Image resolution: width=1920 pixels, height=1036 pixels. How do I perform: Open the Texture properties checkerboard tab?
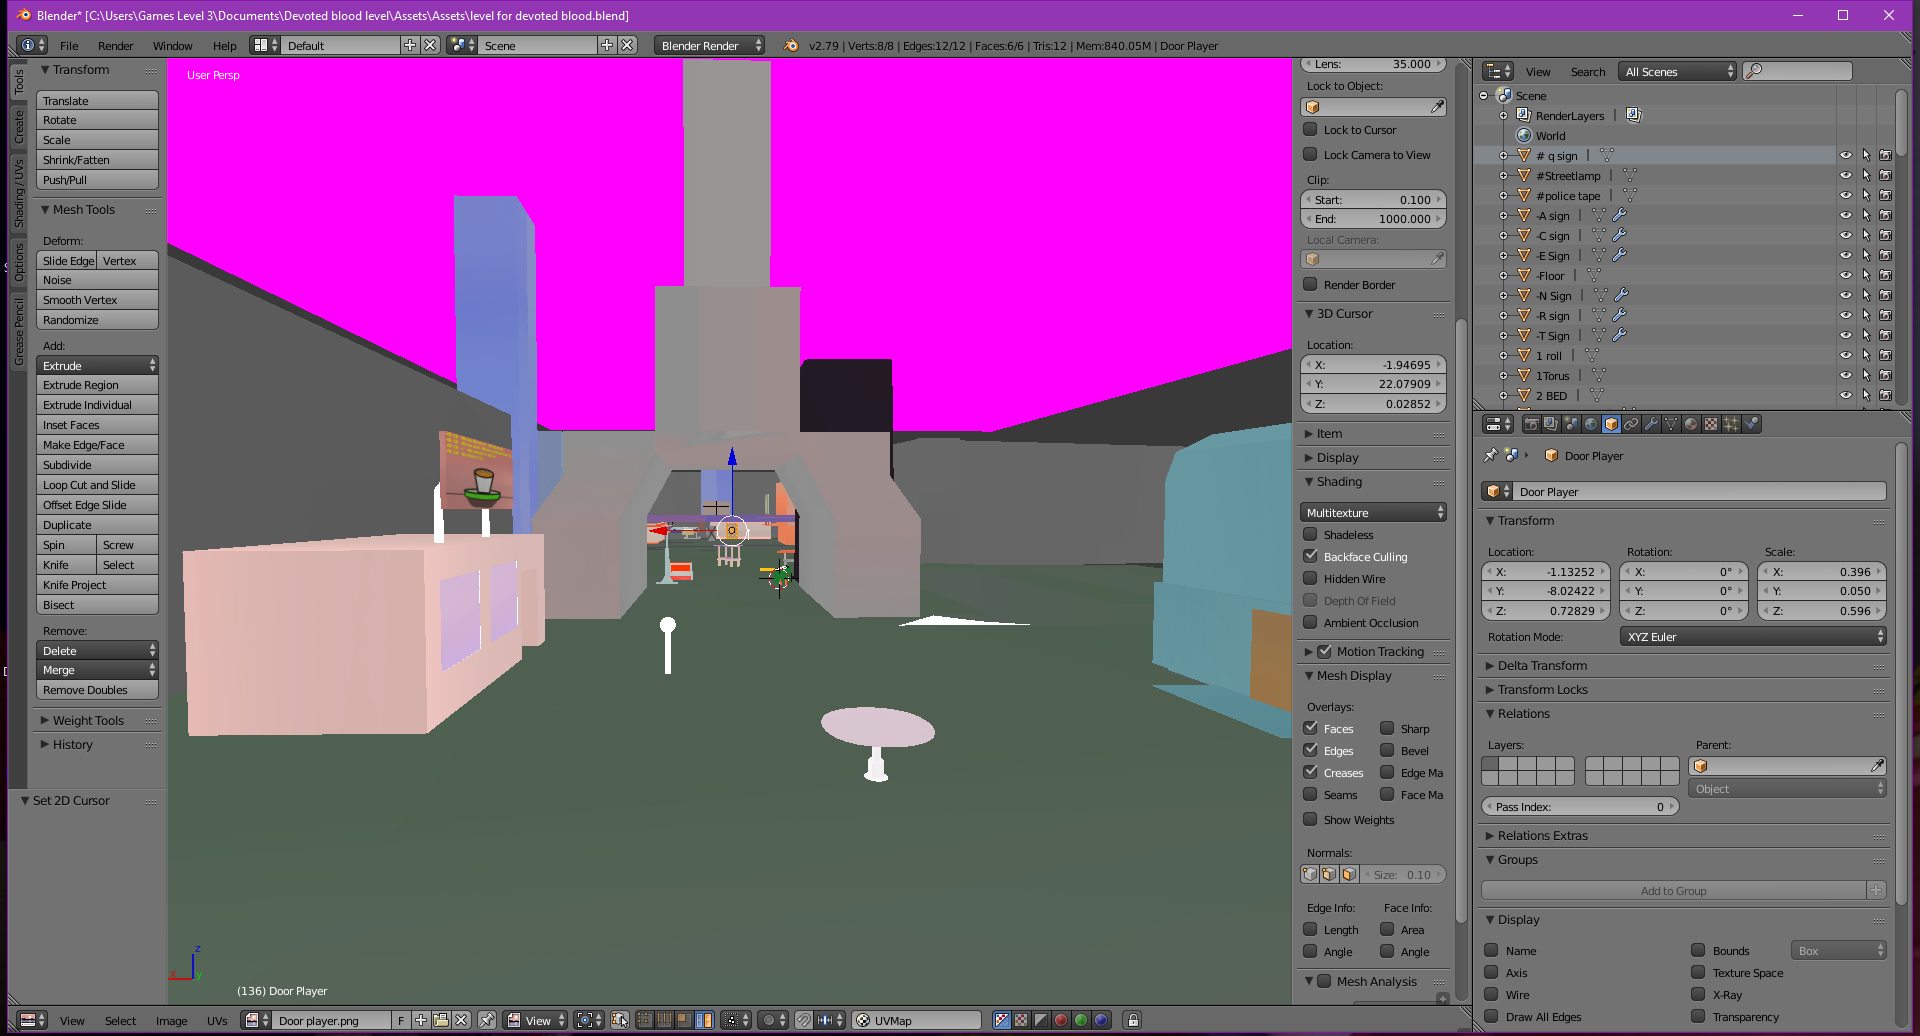[x=1711, y=424]
